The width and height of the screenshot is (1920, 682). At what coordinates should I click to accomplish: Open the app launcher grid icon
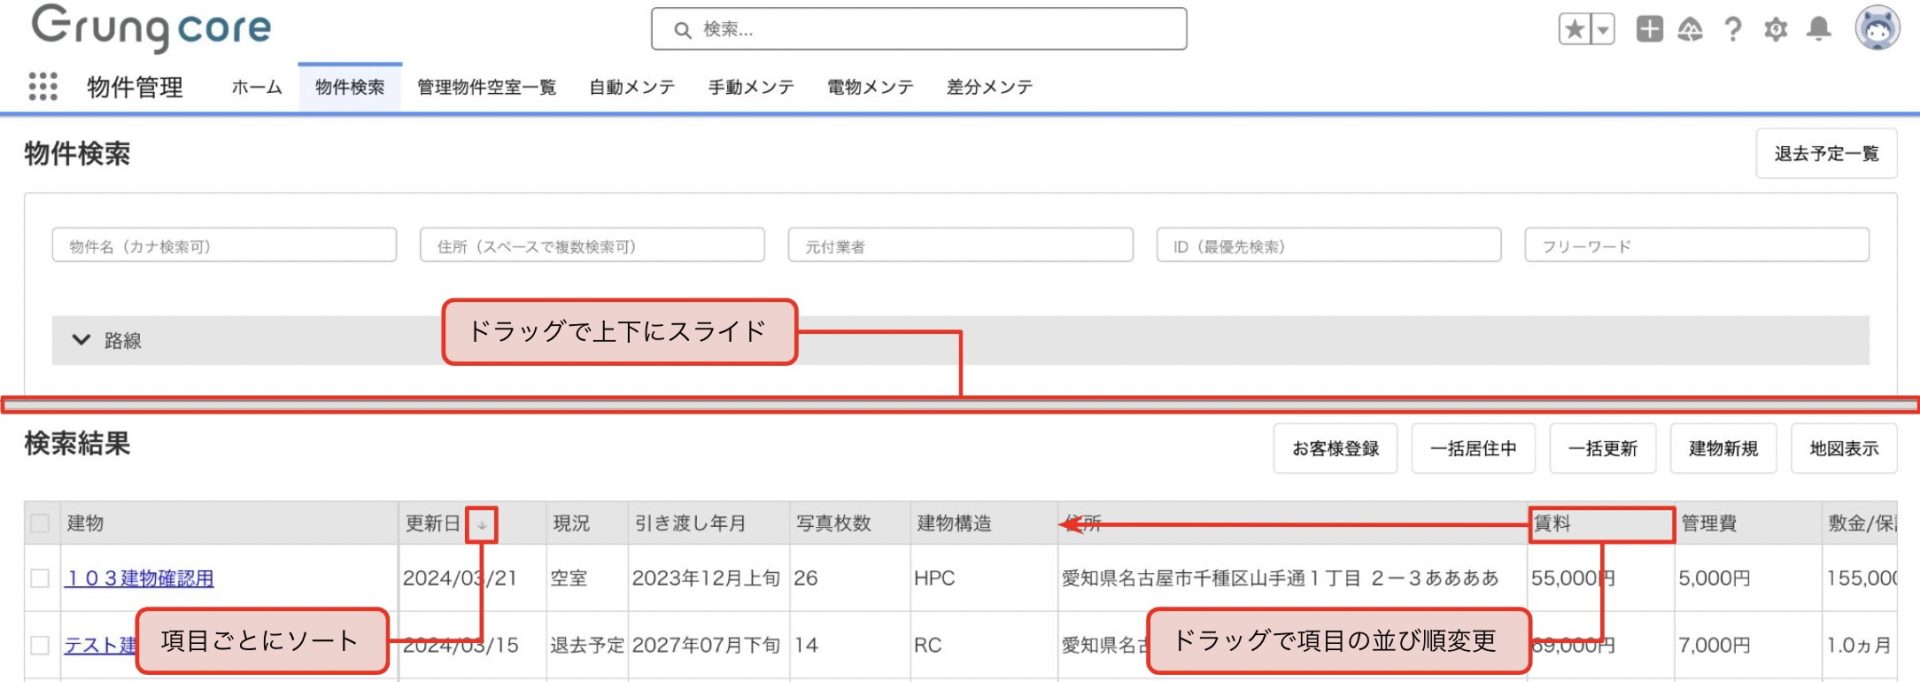(x=42, y=87)
